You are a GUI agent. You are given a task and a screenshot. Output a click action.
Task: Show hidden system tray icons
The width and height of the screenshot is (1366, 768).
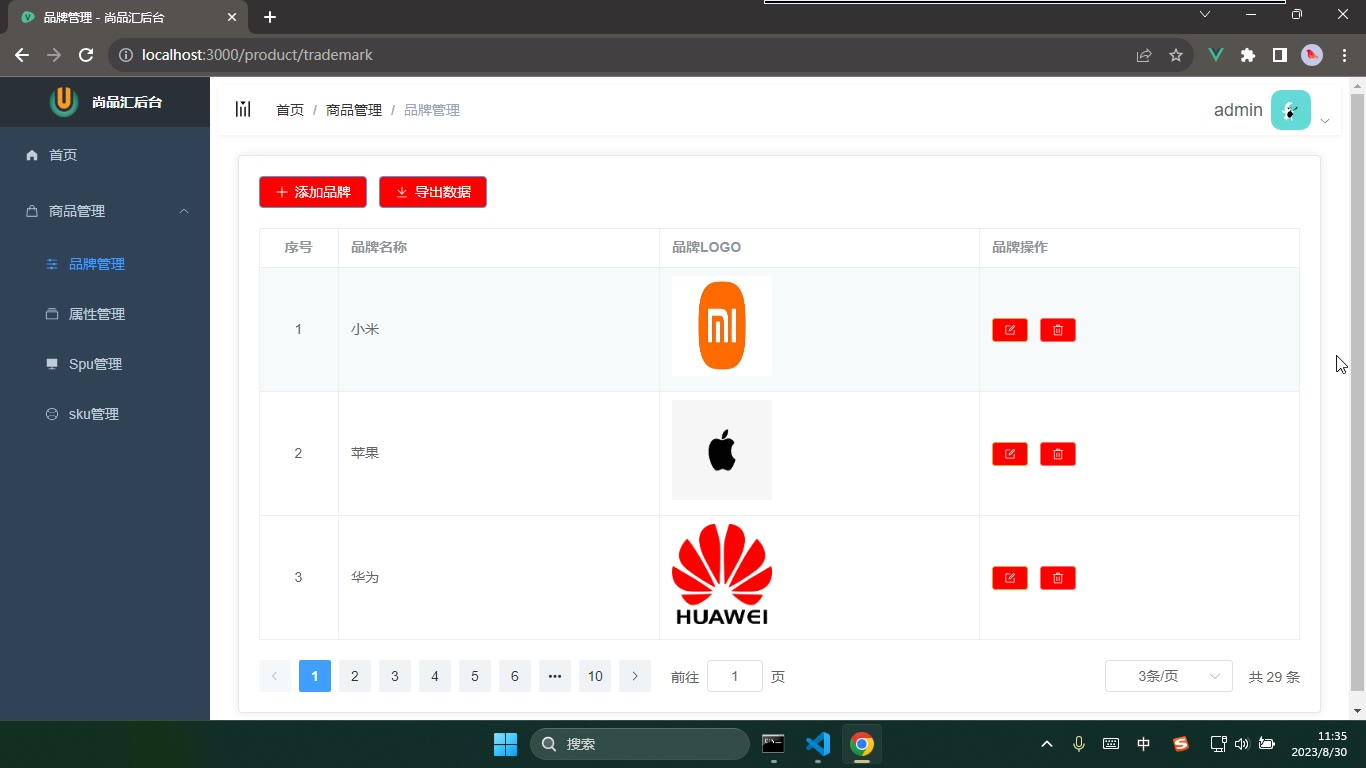[1047, 744]
